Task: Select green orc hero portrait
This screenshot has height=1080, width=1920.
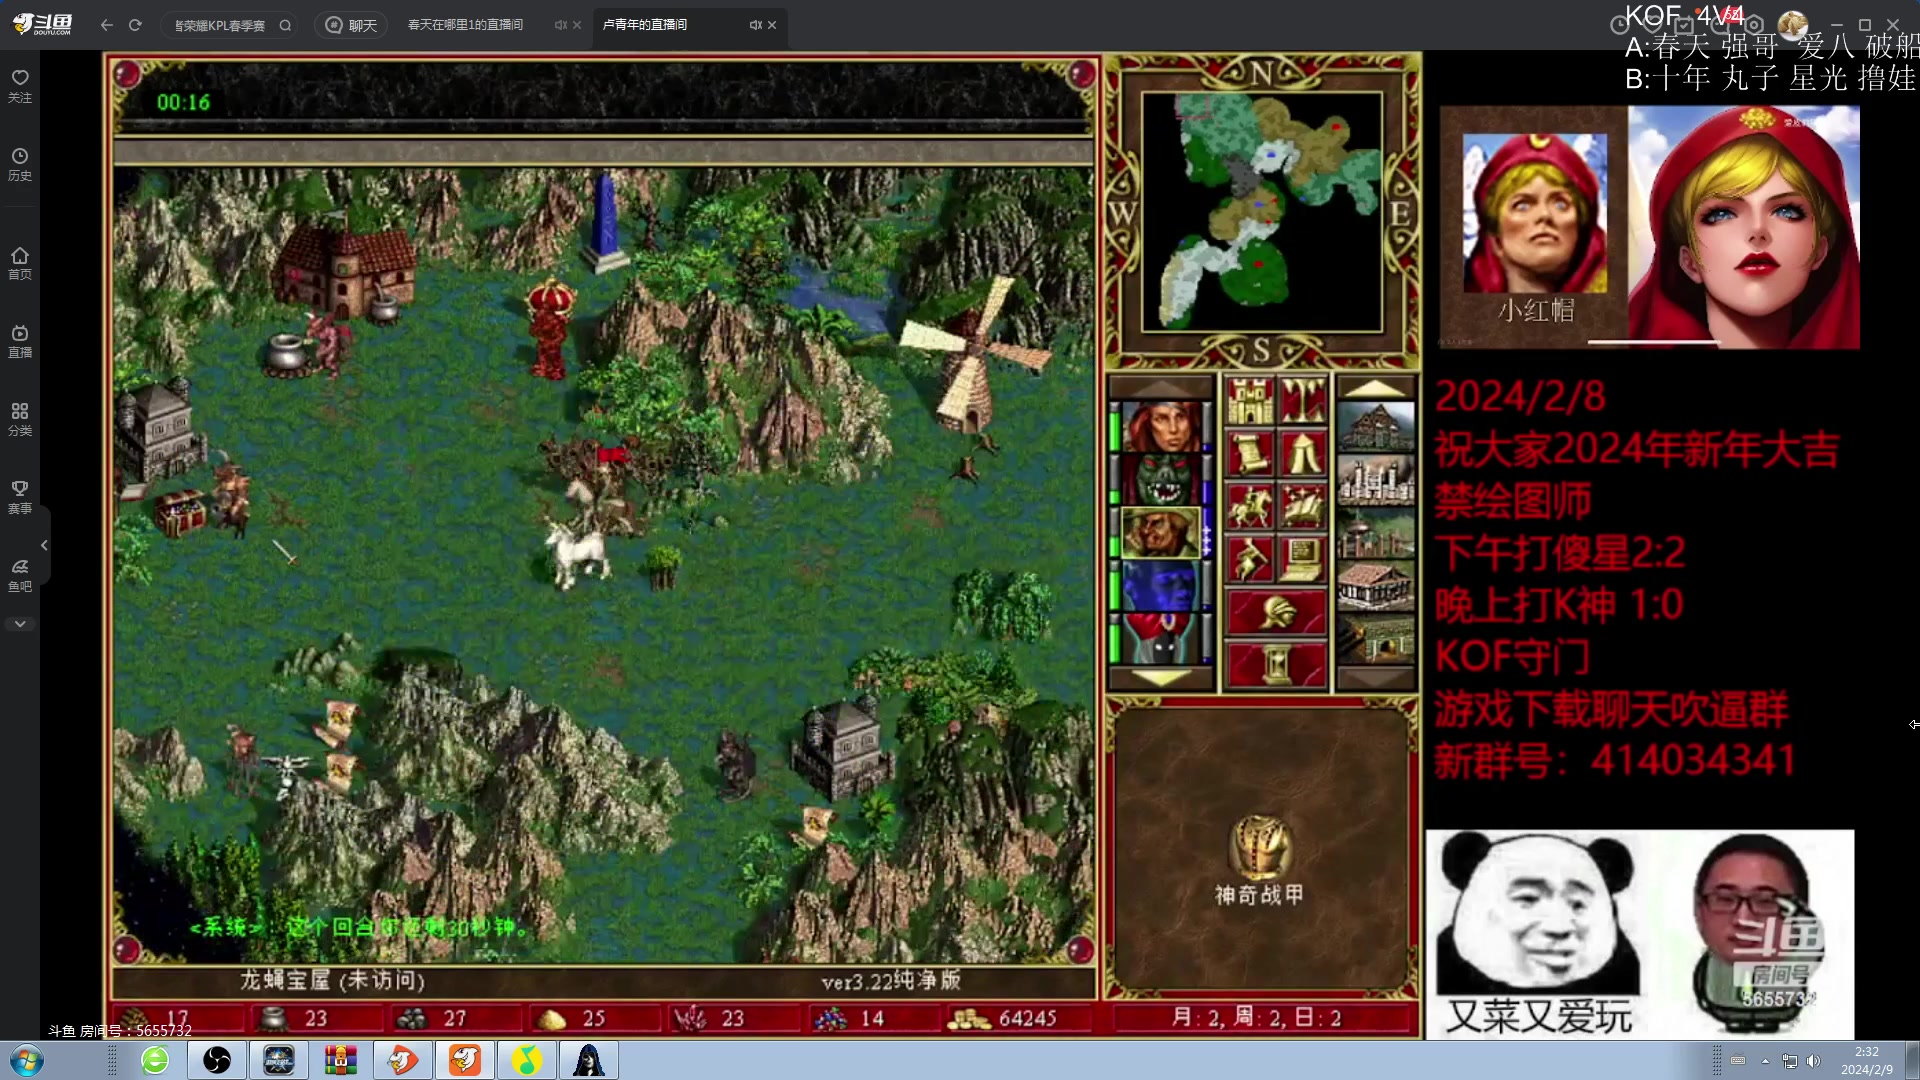Action: (x=1161, y=480)
